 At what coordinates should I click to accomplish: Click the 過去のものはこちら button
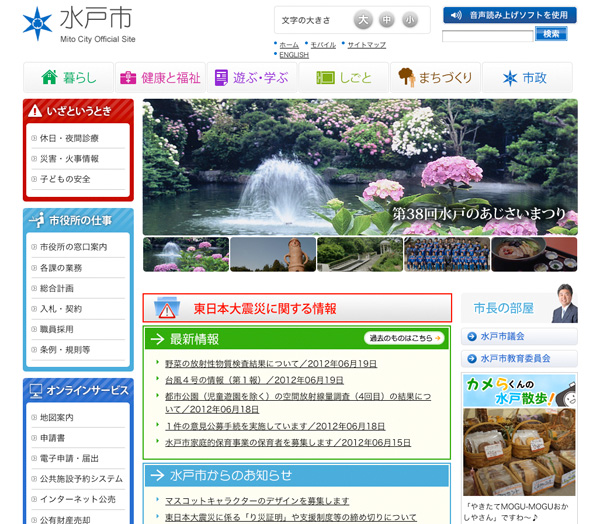coord(403,338)
